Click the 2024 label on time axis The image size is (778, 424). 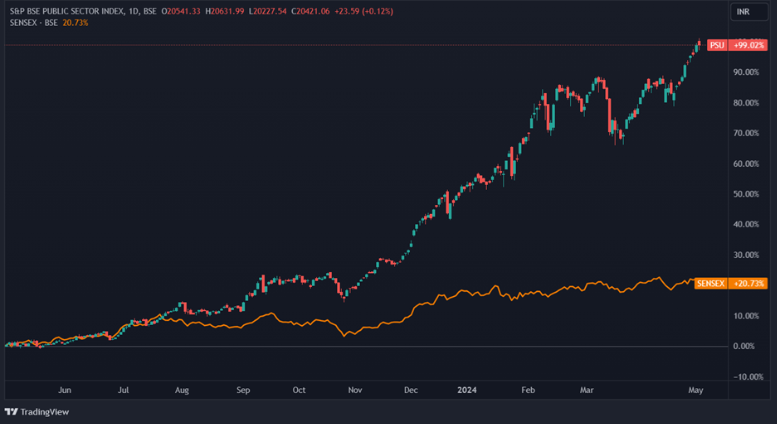[467, 392]
